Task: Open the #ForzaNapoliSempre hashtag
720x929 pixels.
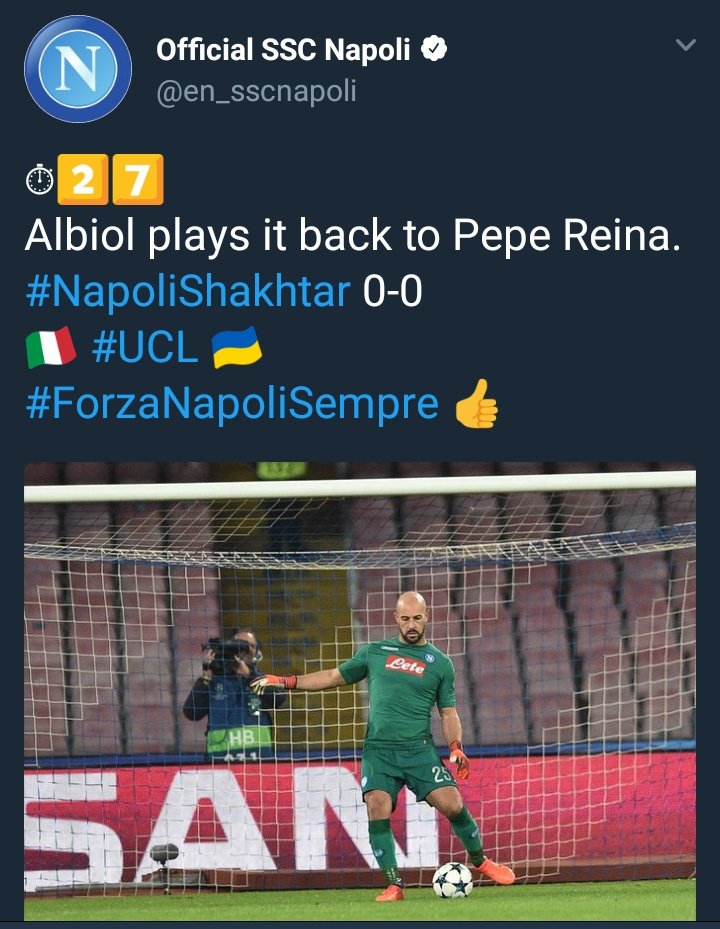Action: tap(231, 403)
